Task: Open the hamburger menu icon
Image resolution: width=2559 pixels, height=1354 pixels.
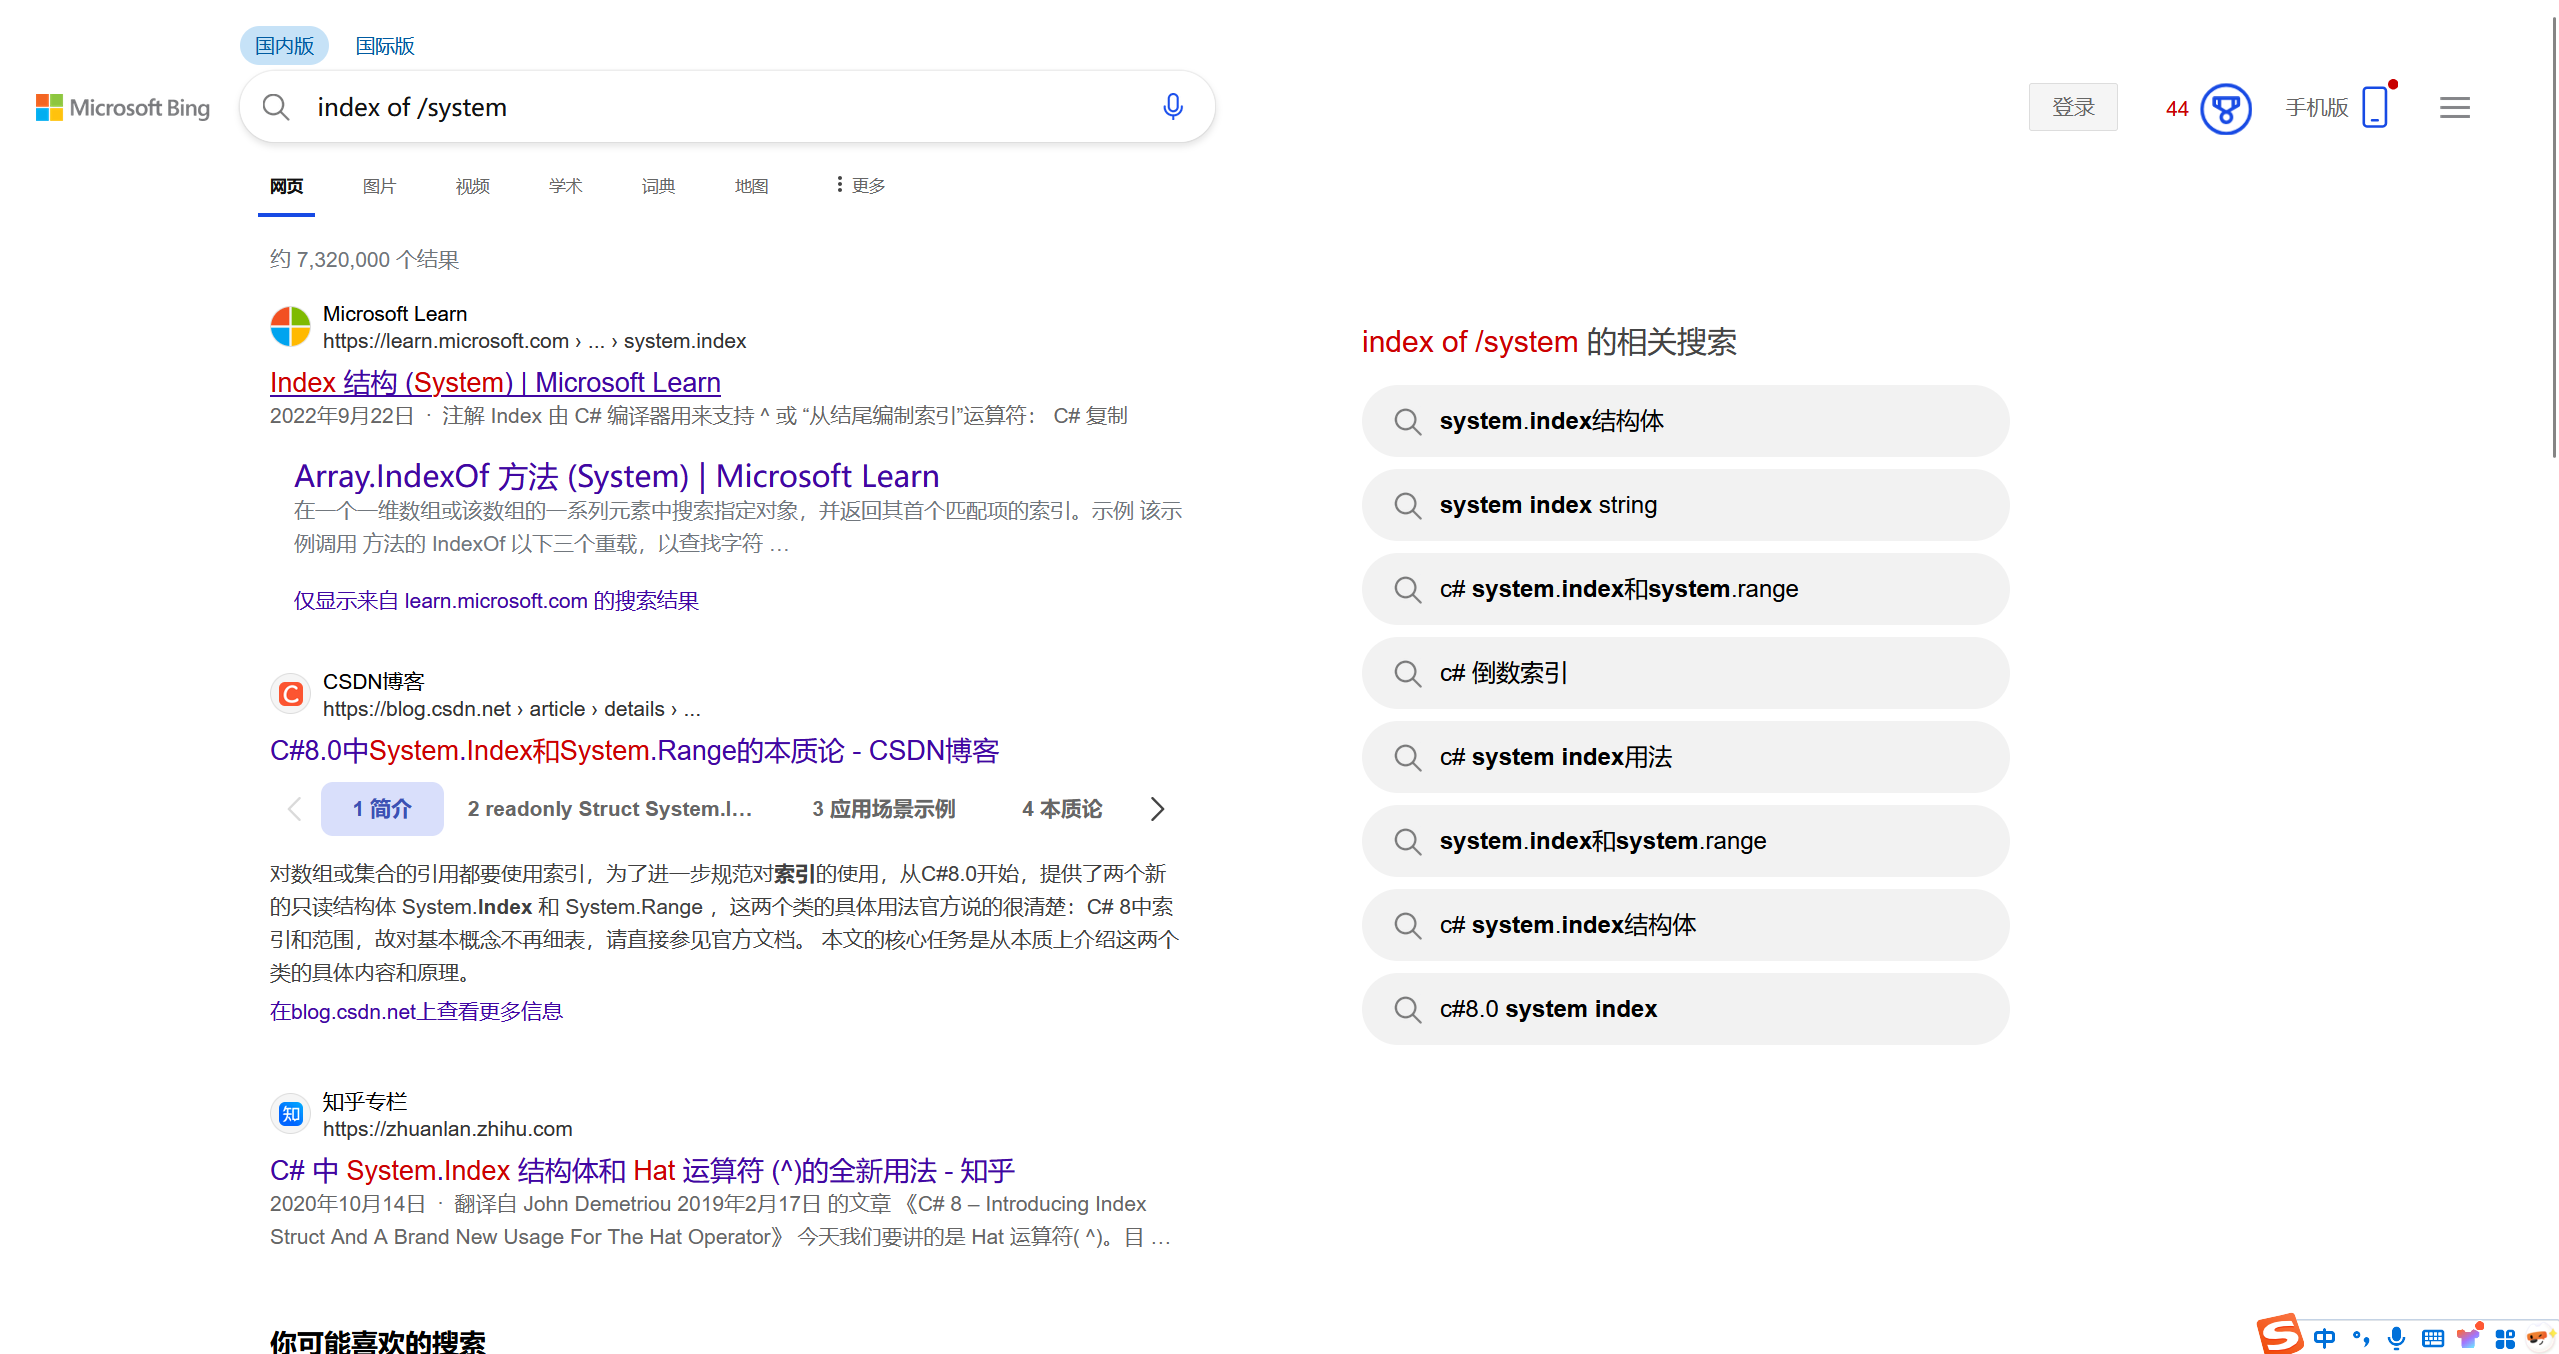Action: click(2454, 107)
